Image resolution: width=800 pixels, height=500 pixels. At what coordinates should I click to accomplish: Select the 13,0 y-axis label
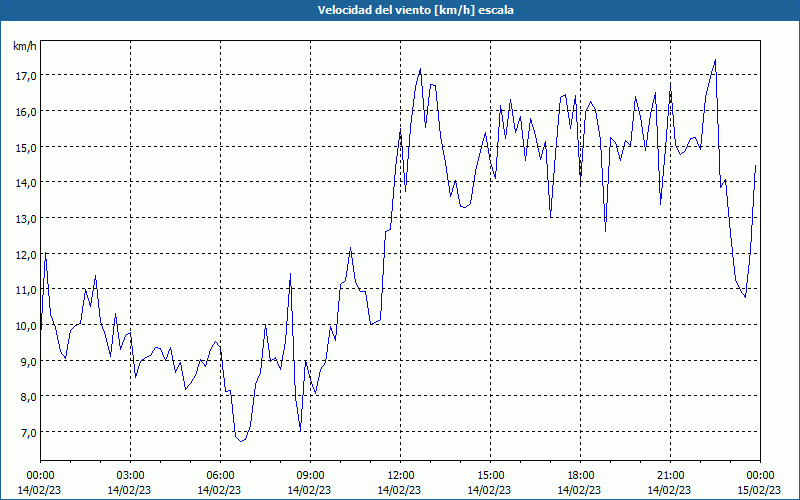point(26,218)
